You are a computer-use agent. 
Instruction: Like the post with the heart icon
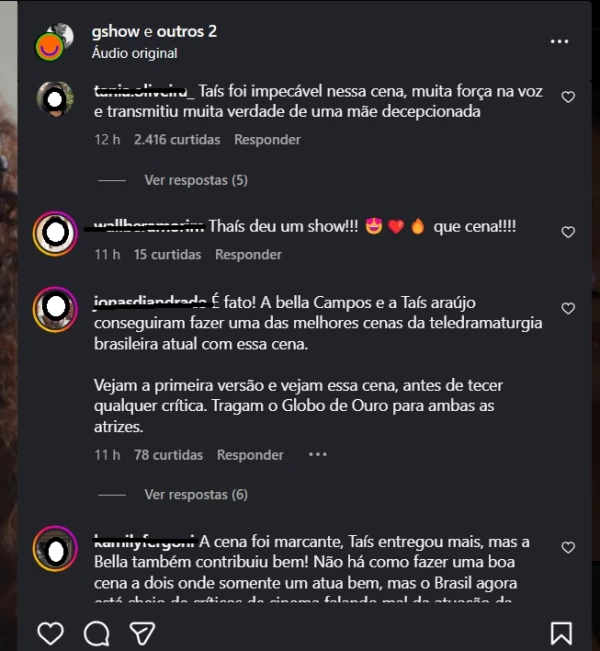[50, 633]
